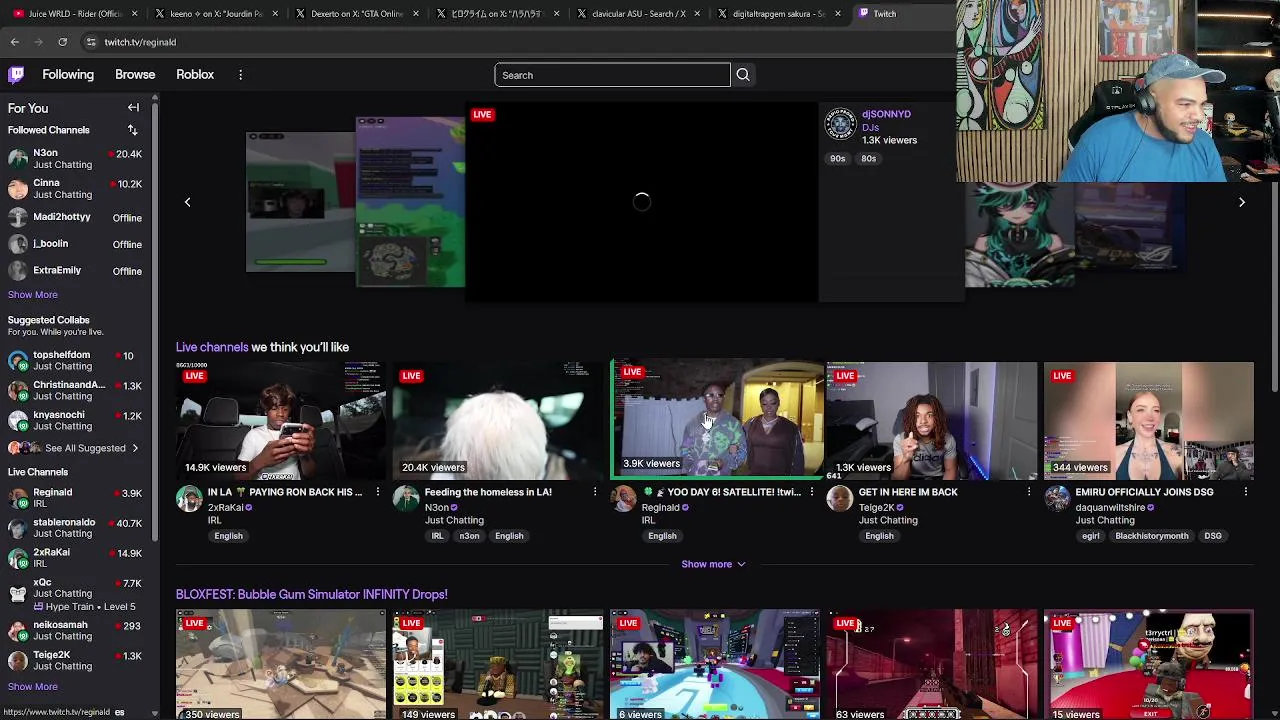Click in the Twitch search field
Screen dimensions: 1280x720
click(x=612, y=75)
